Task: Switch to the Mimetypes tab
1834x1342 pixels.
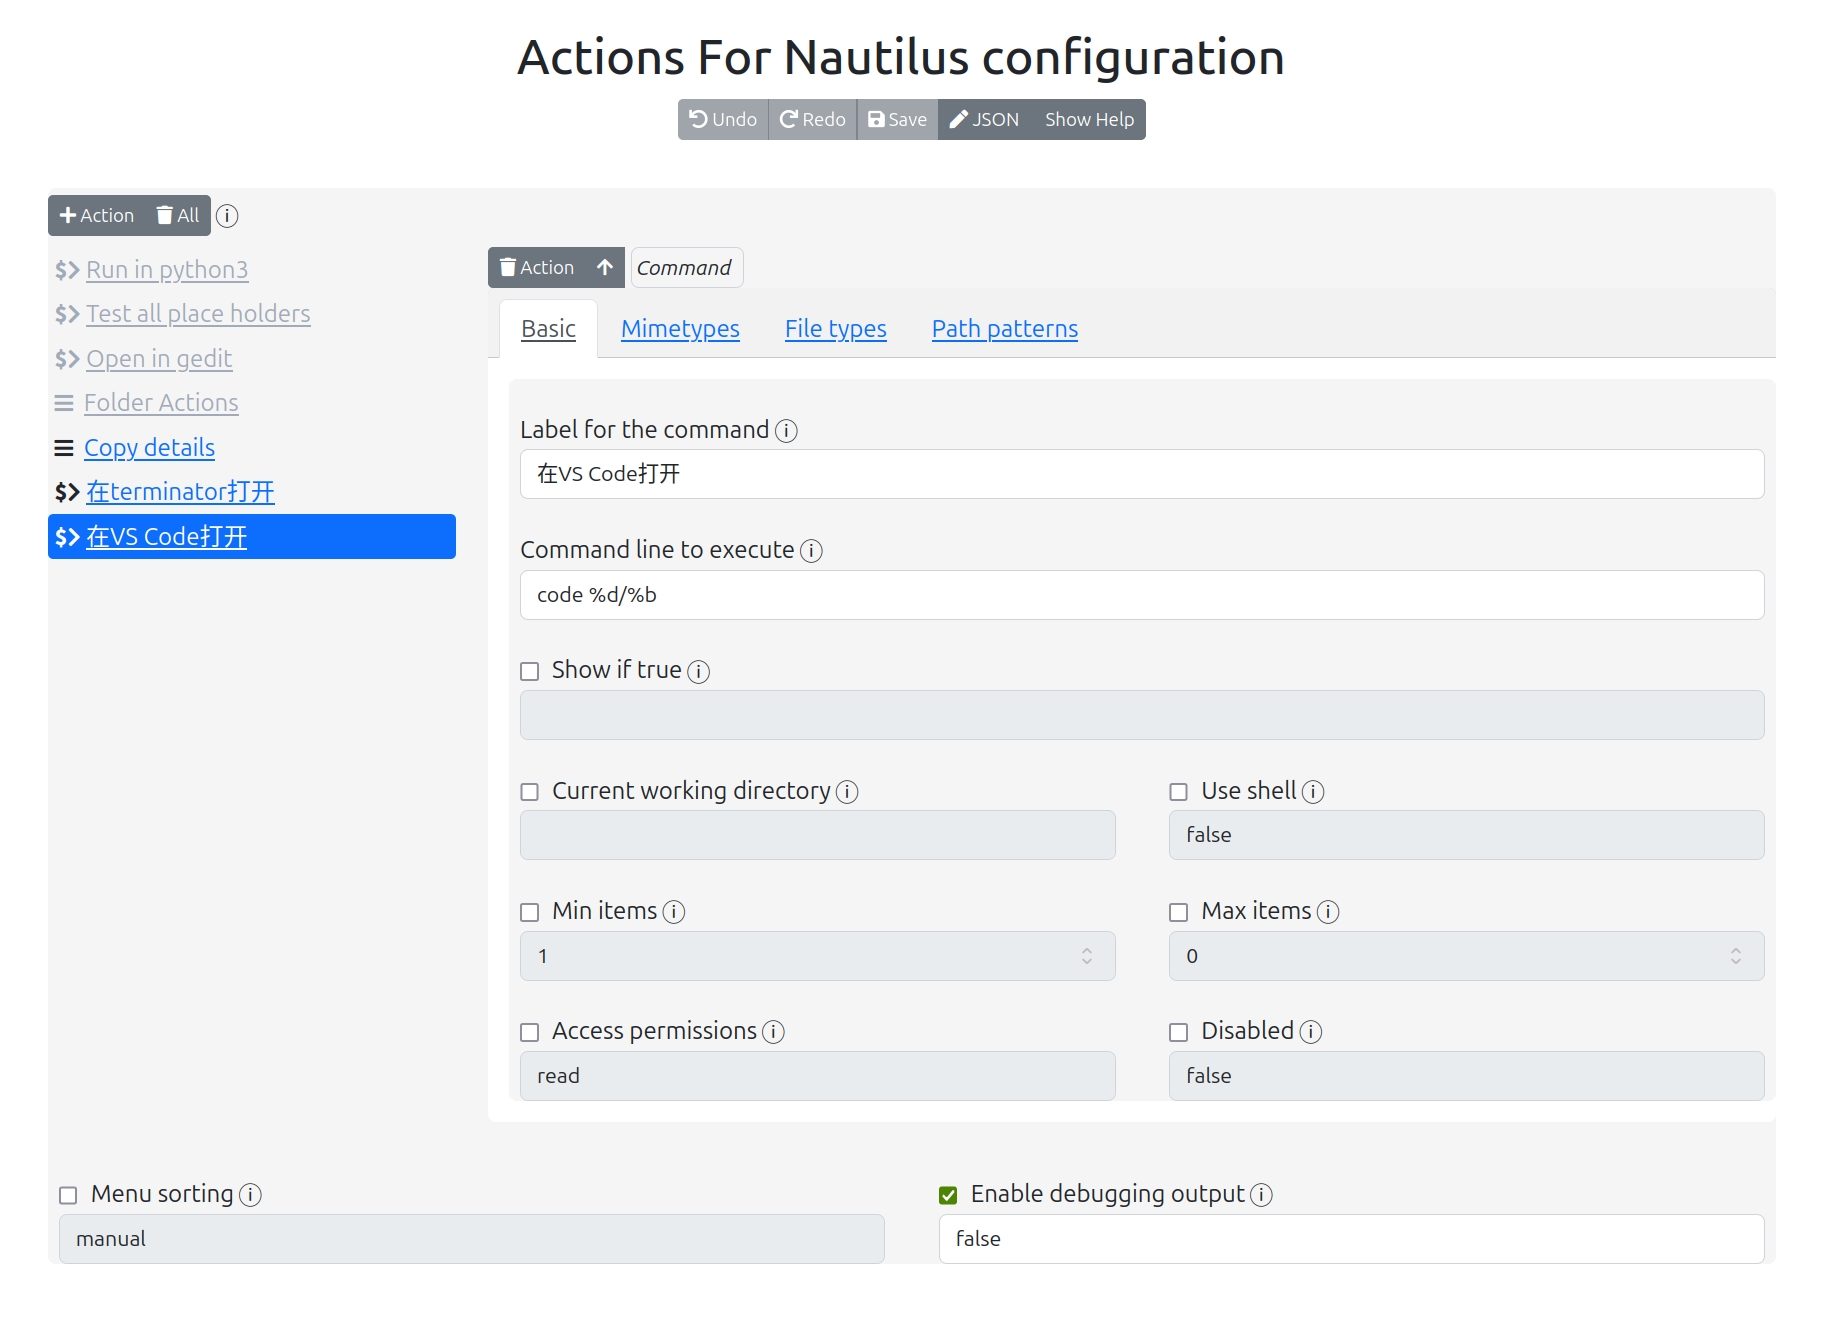Action: click(680, 329)
